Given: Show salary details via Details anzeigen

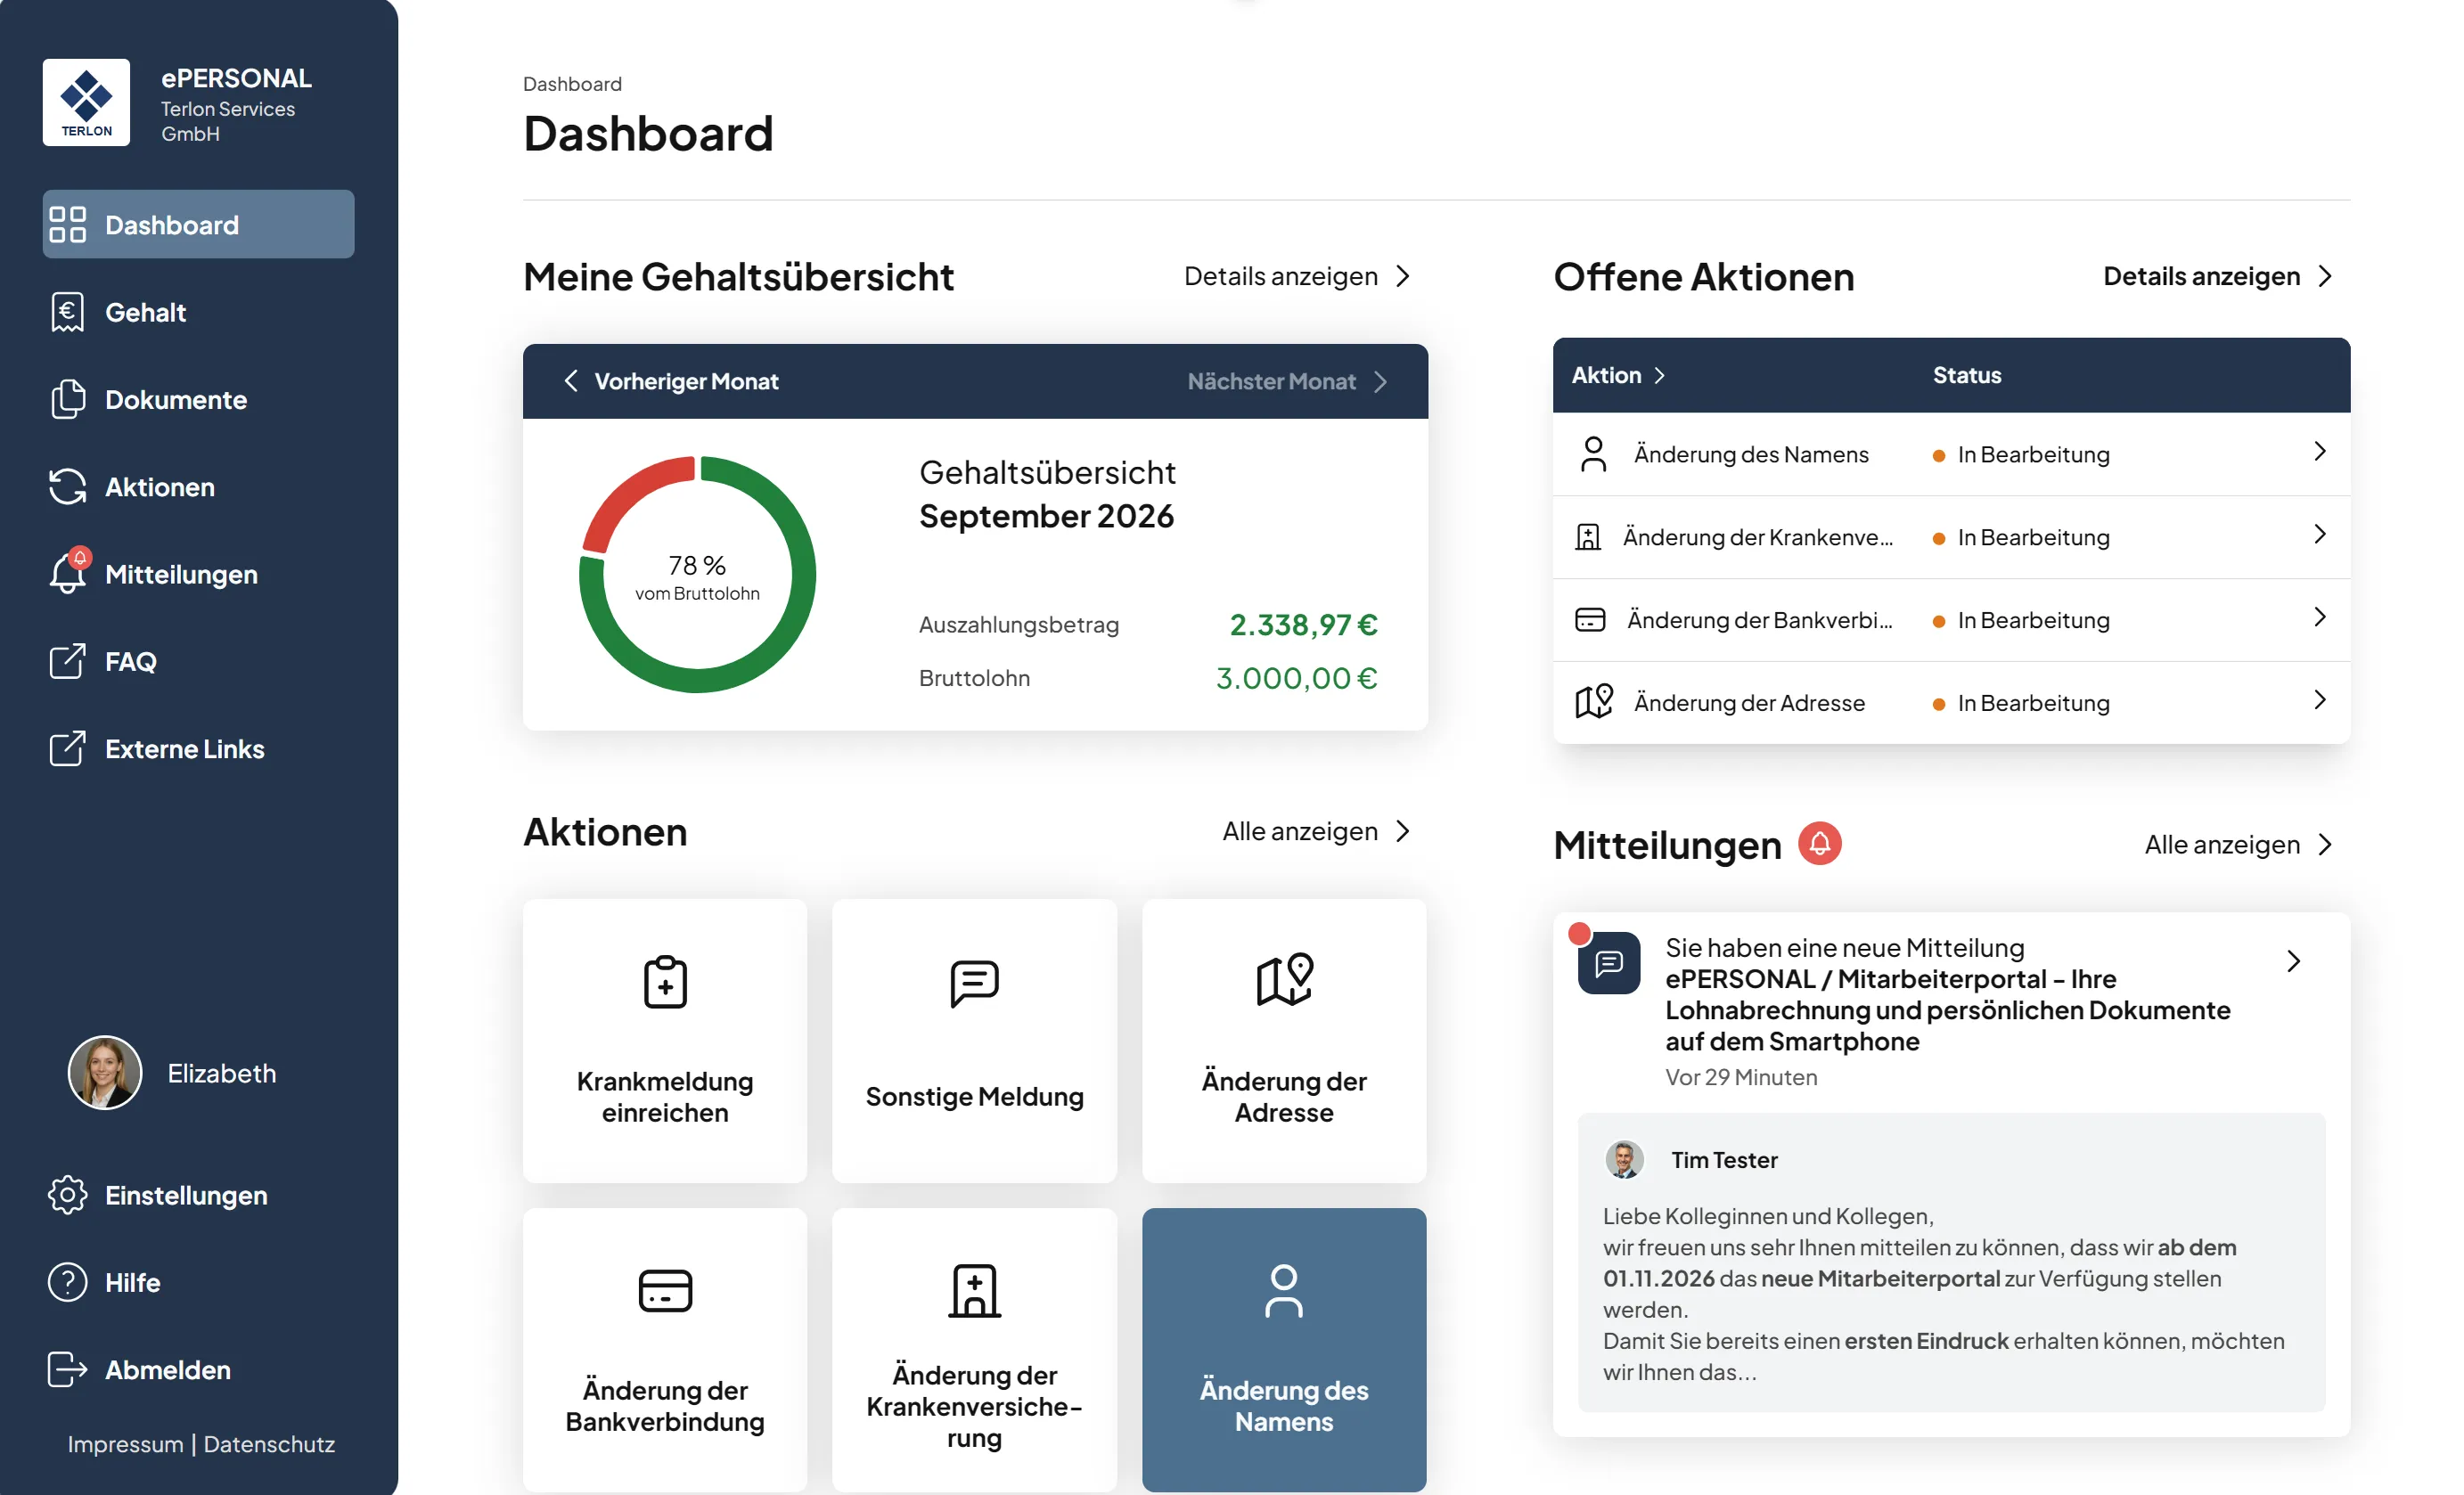Looking at the screenshot, I should click(x=1298, y=276).
